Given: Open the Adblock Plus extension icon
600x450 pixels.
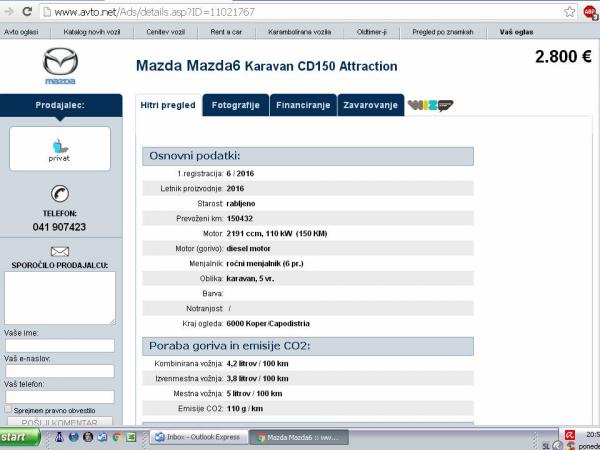Looking at the screenshot, I should [x=591, y=12].
